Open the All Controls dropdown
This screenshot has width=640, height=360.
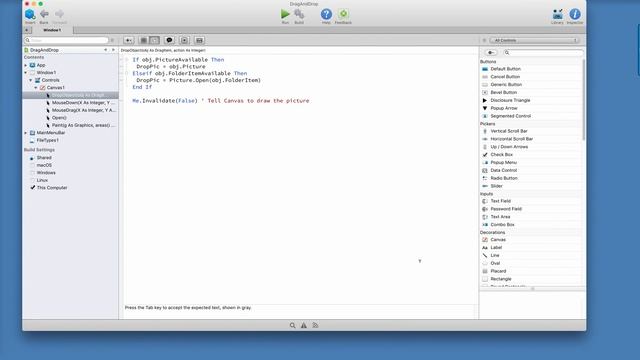click(x=535, y=40)
